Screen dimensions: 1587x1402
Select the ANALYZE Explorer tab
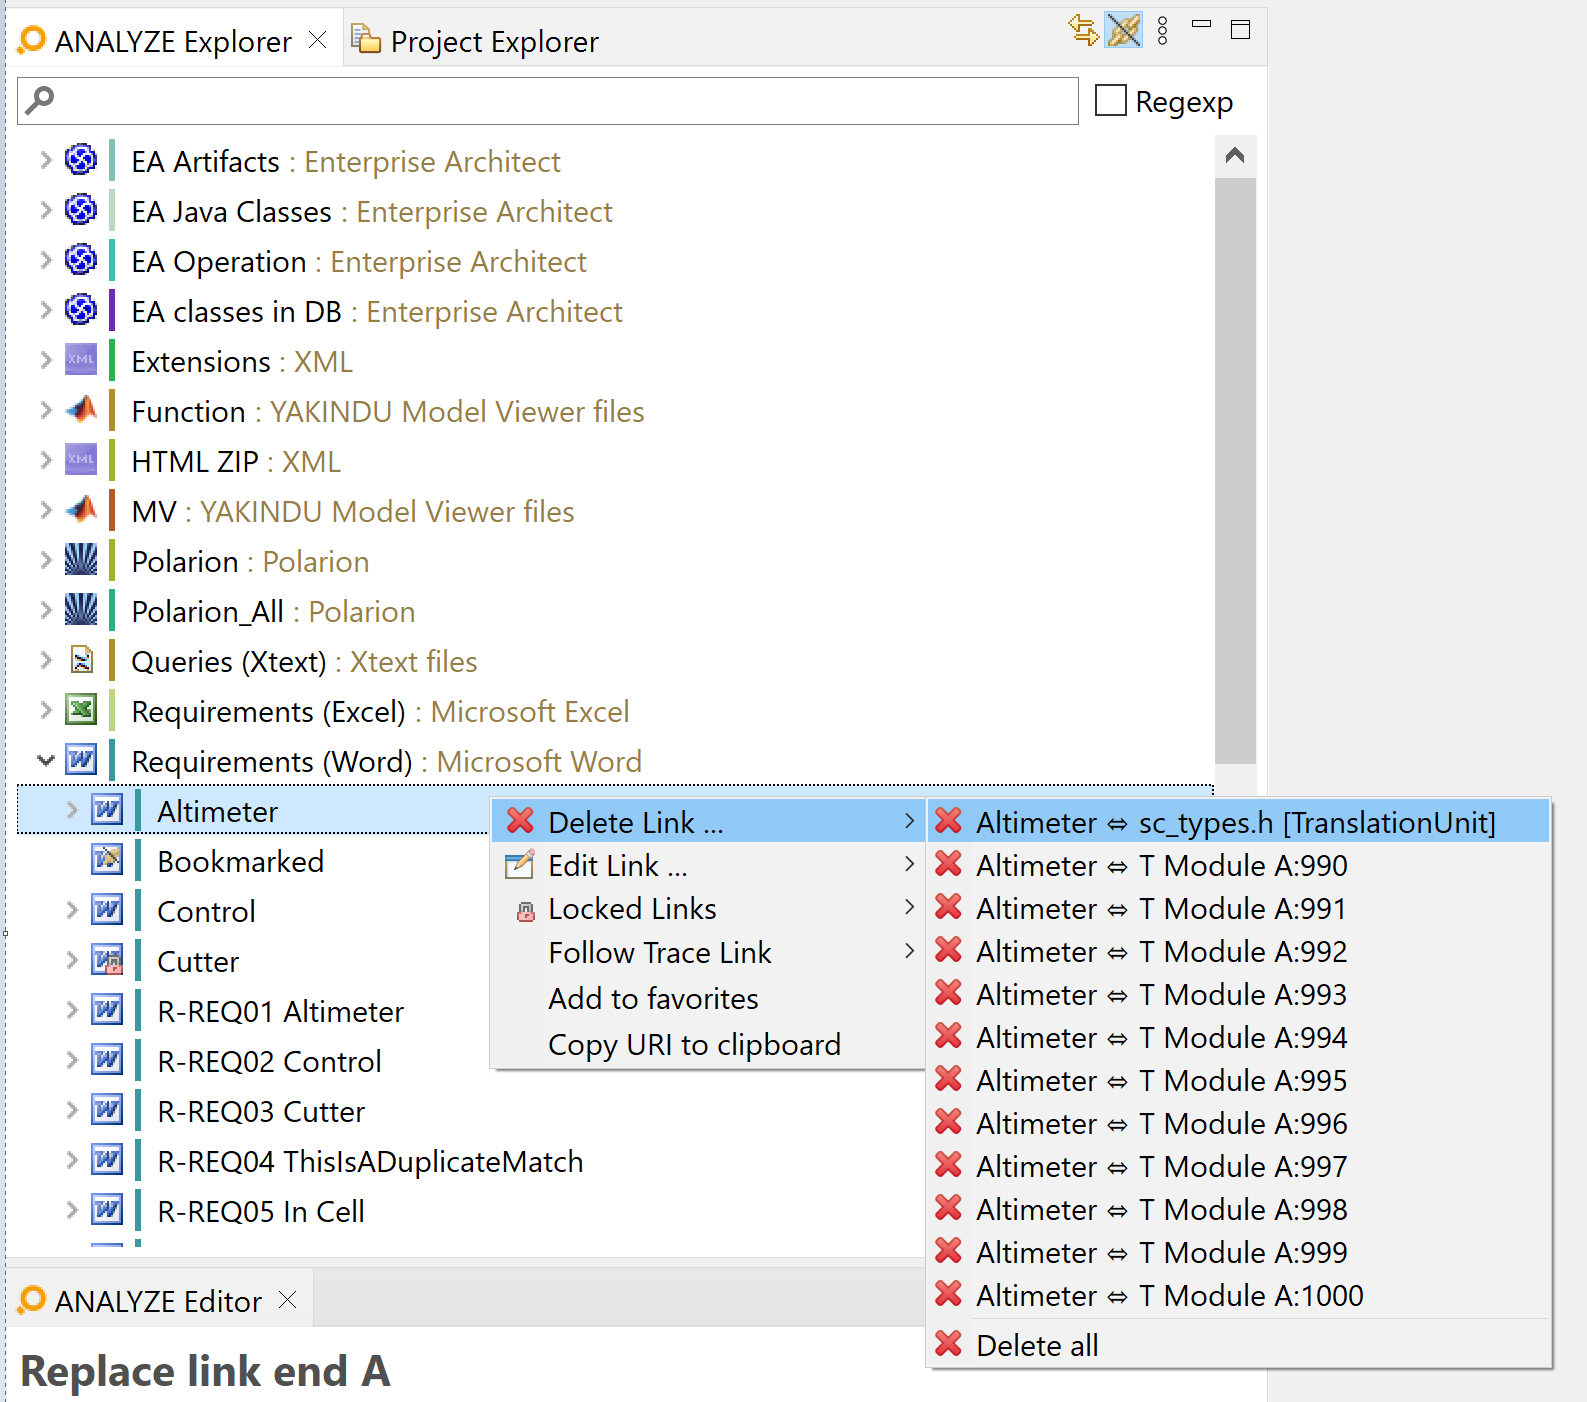[x=173, y=41]
